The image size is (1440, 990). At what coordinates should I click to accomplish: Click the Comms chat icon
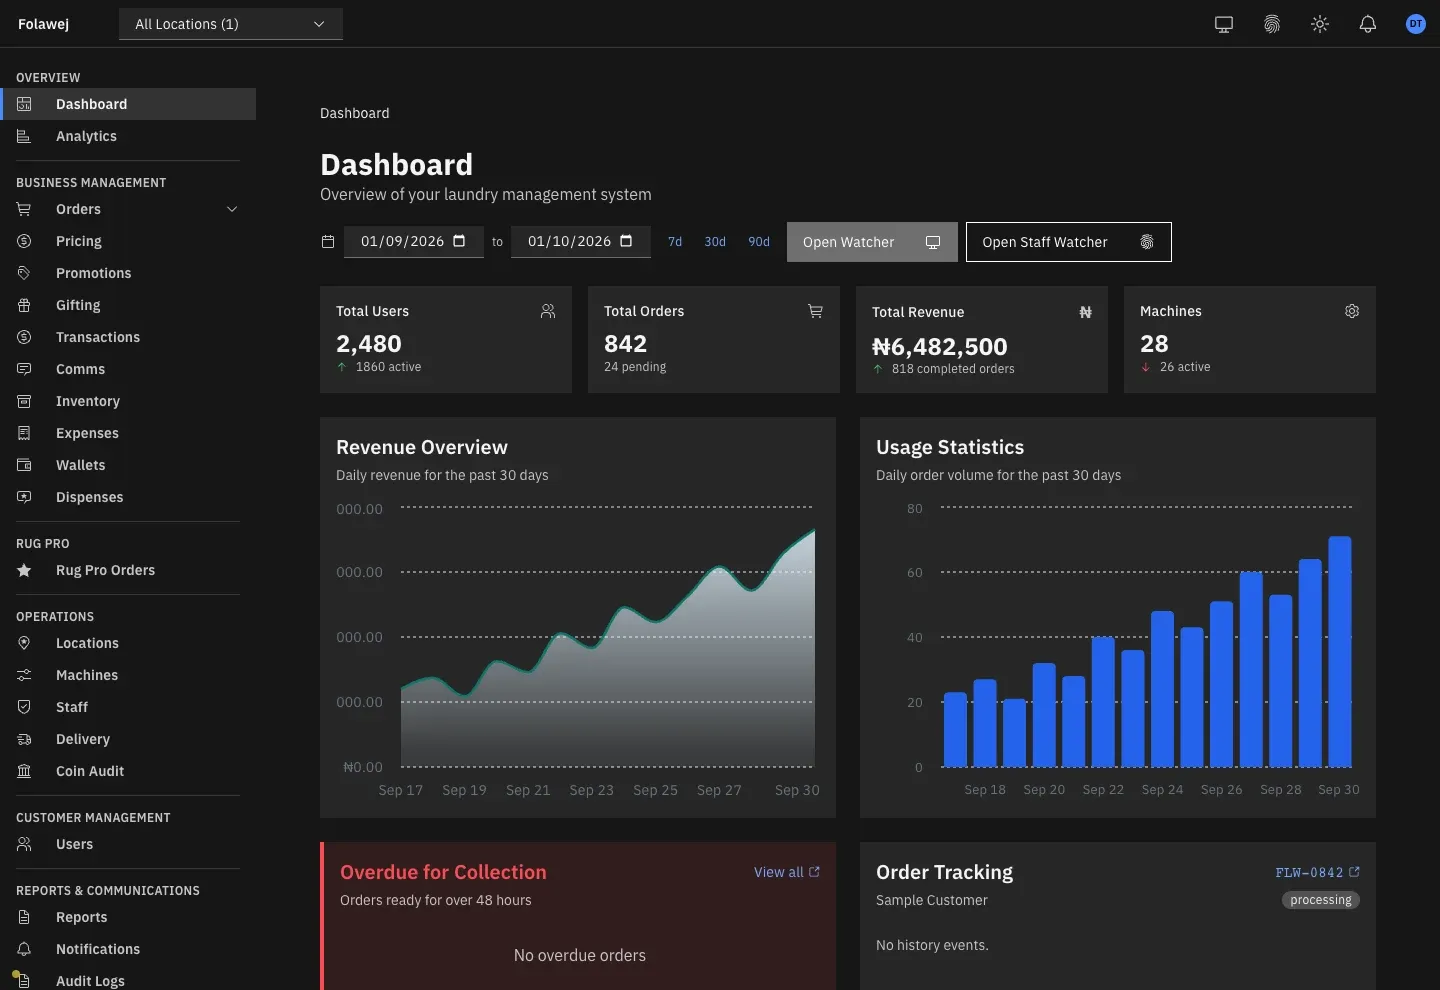pos(24,369)
